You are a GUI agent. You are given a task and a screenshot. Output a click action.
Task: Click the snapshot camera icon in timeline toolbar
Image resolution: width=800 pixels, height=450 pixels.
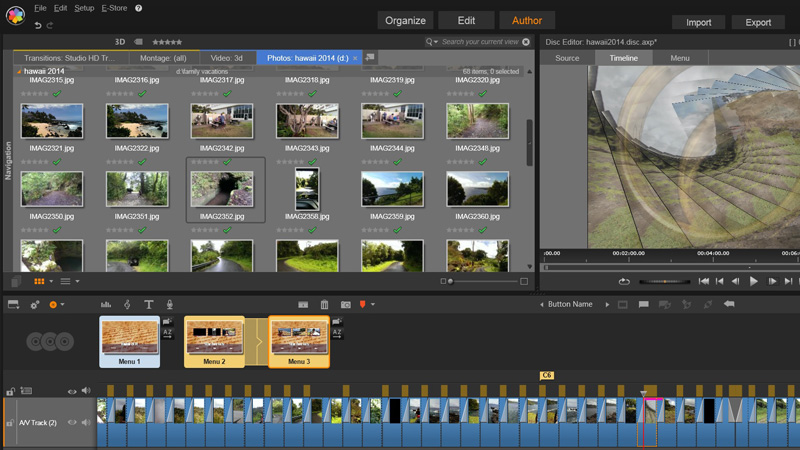(x=346, y=304)
